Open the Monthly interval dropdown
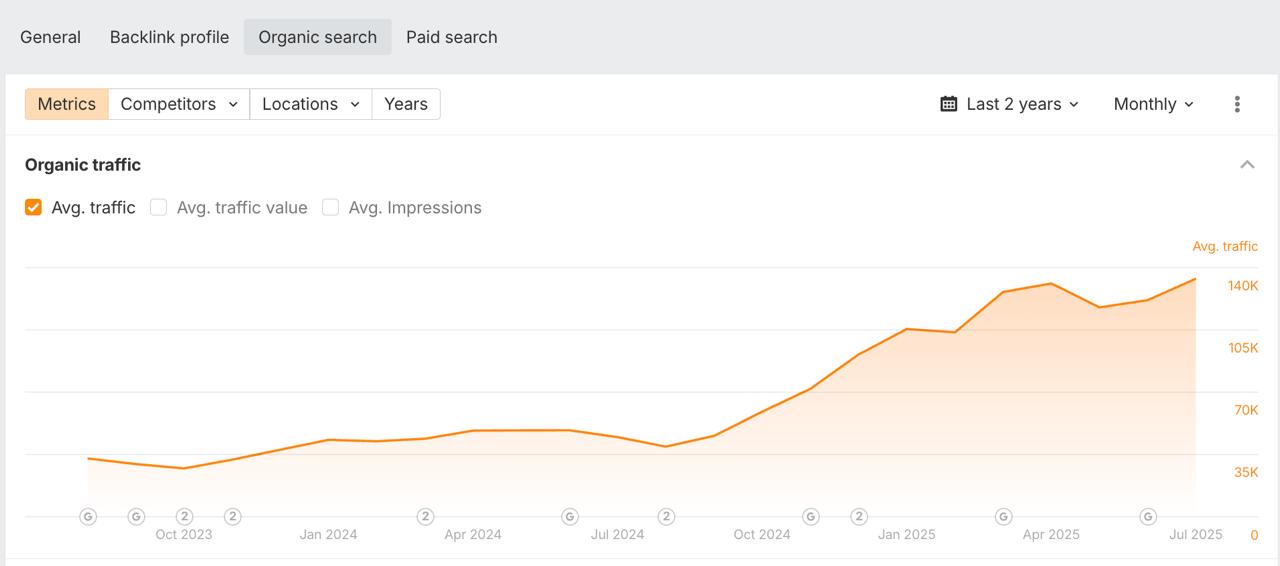Viewport: 1280px width, 566px height. tap(1154, 104)
